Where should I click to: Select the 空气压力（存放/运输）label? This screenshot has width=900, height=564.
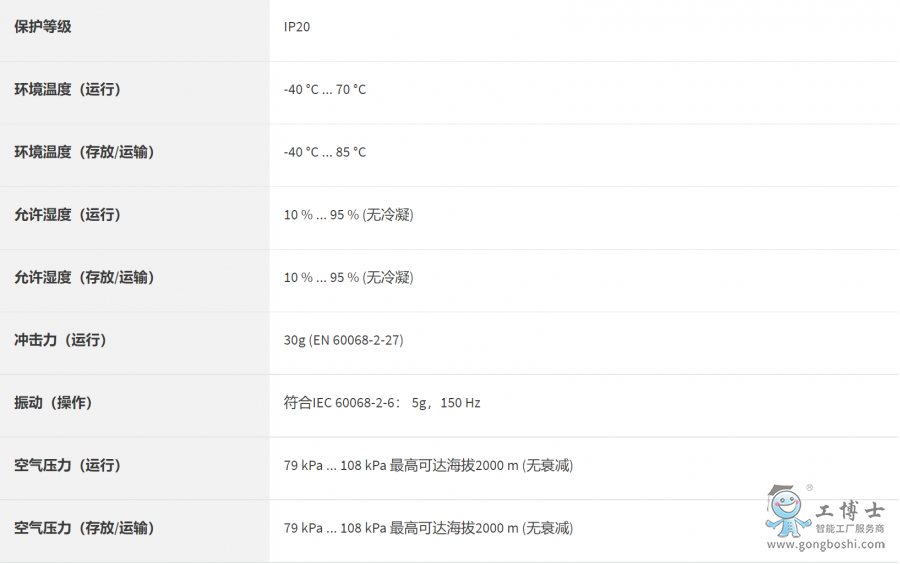click(84, 528)
